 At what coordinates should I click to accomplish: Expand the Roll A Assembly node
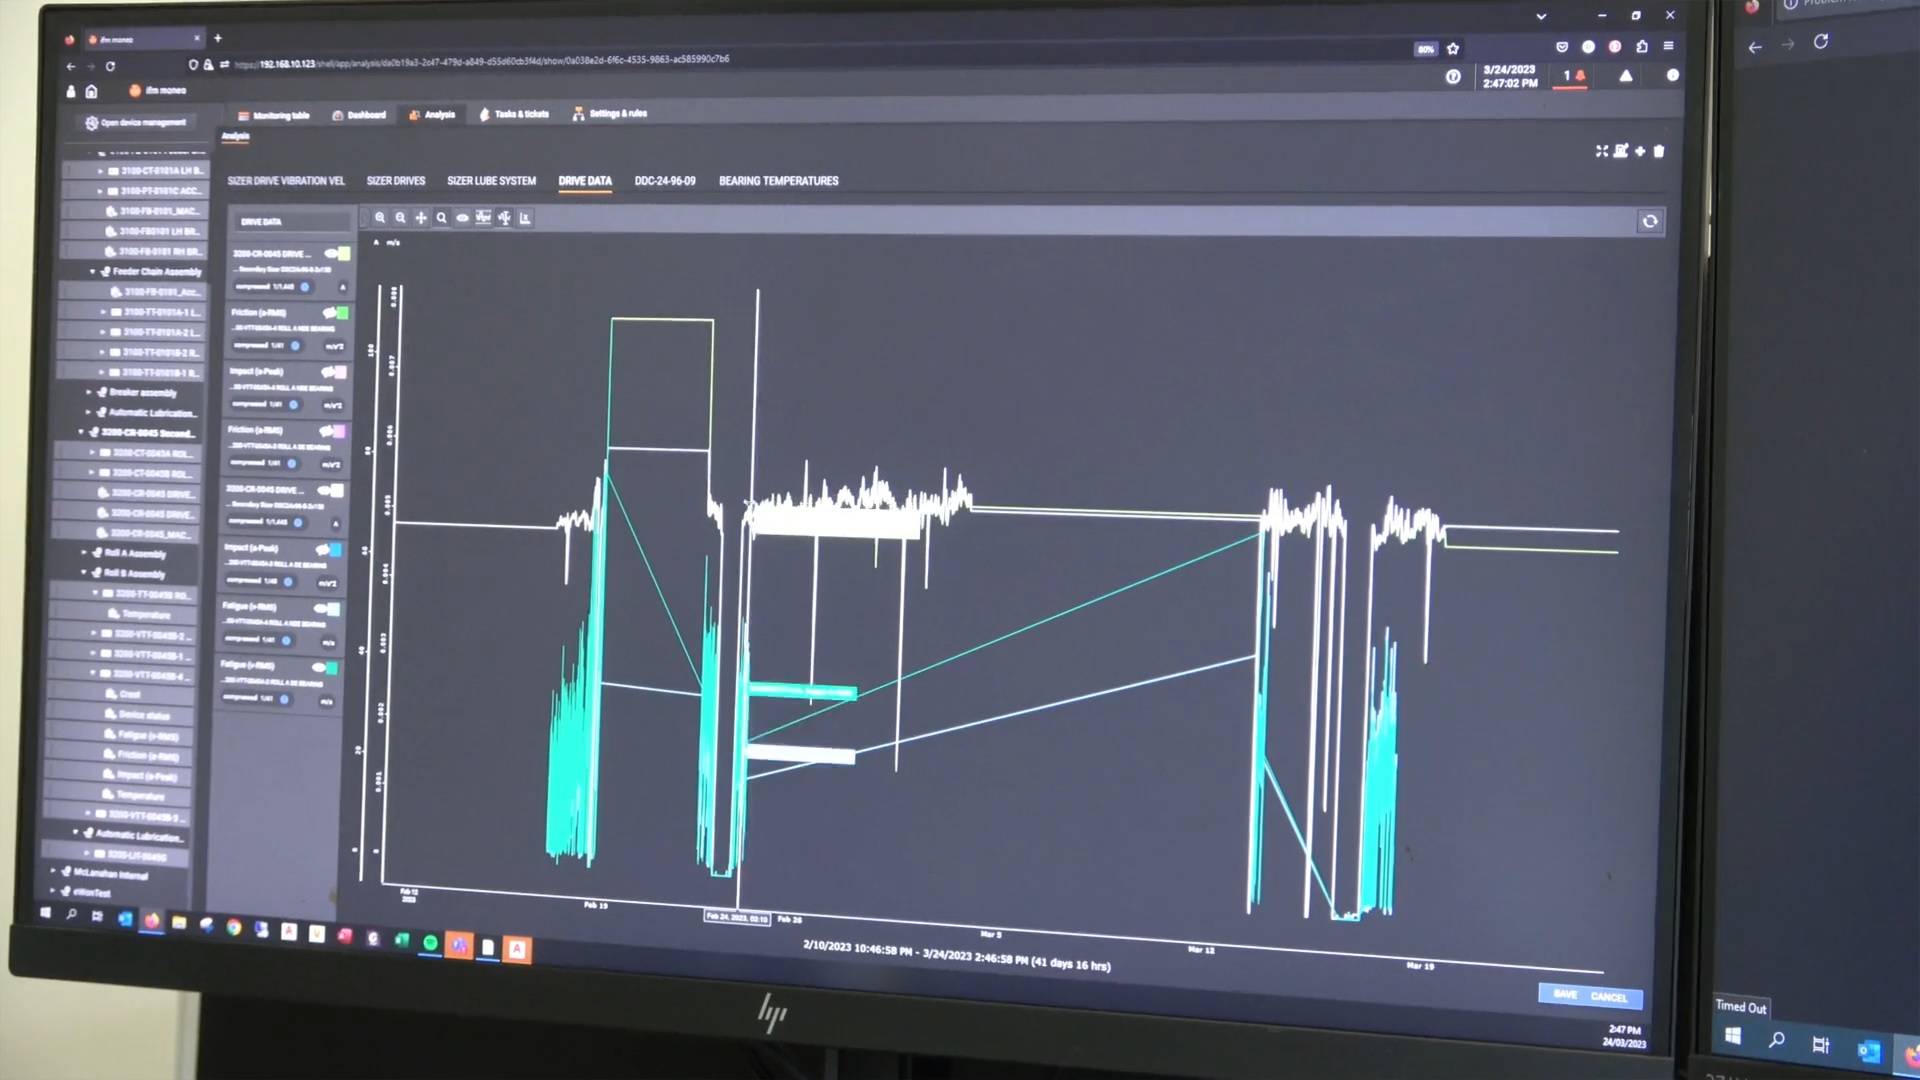click(84, 552)
